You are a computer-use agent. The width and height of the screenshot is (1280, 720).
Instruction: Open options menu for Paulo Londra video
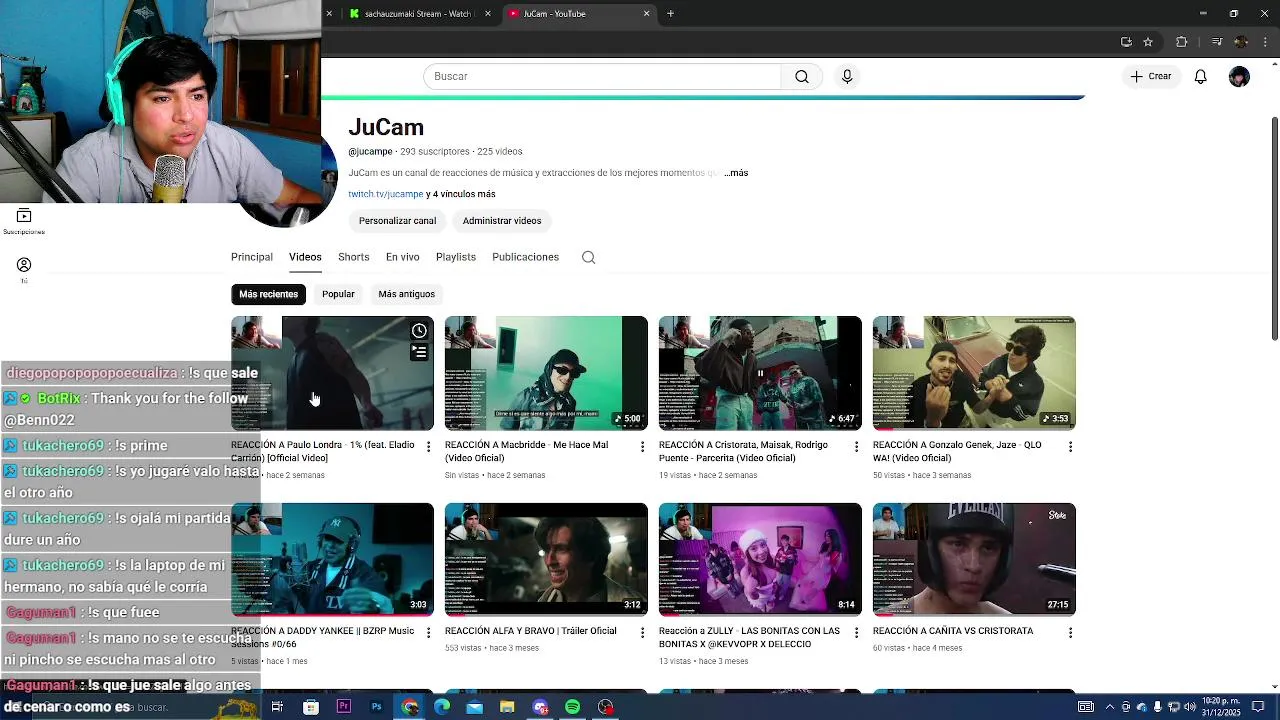[x=428, y=447]
